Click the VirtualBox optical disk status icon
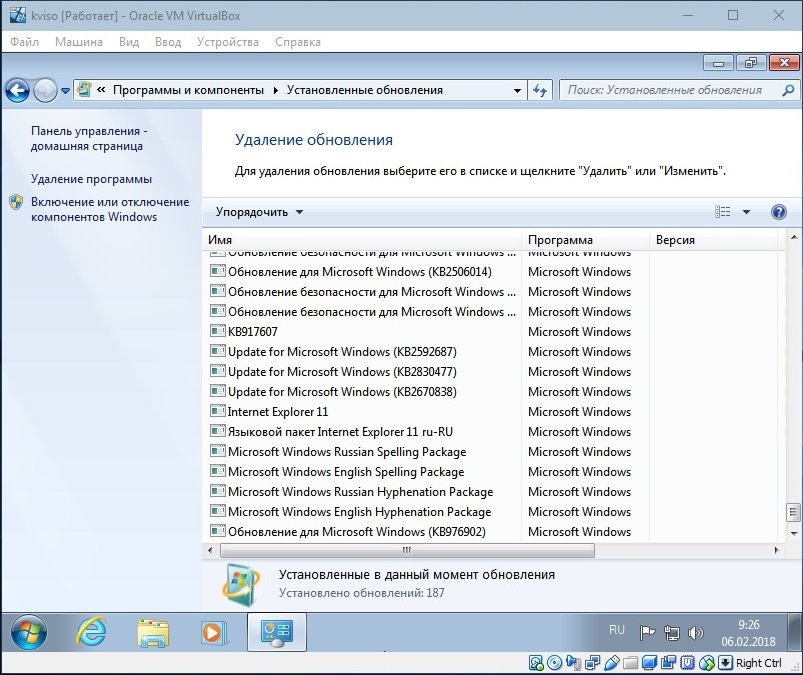 point(555,663)
